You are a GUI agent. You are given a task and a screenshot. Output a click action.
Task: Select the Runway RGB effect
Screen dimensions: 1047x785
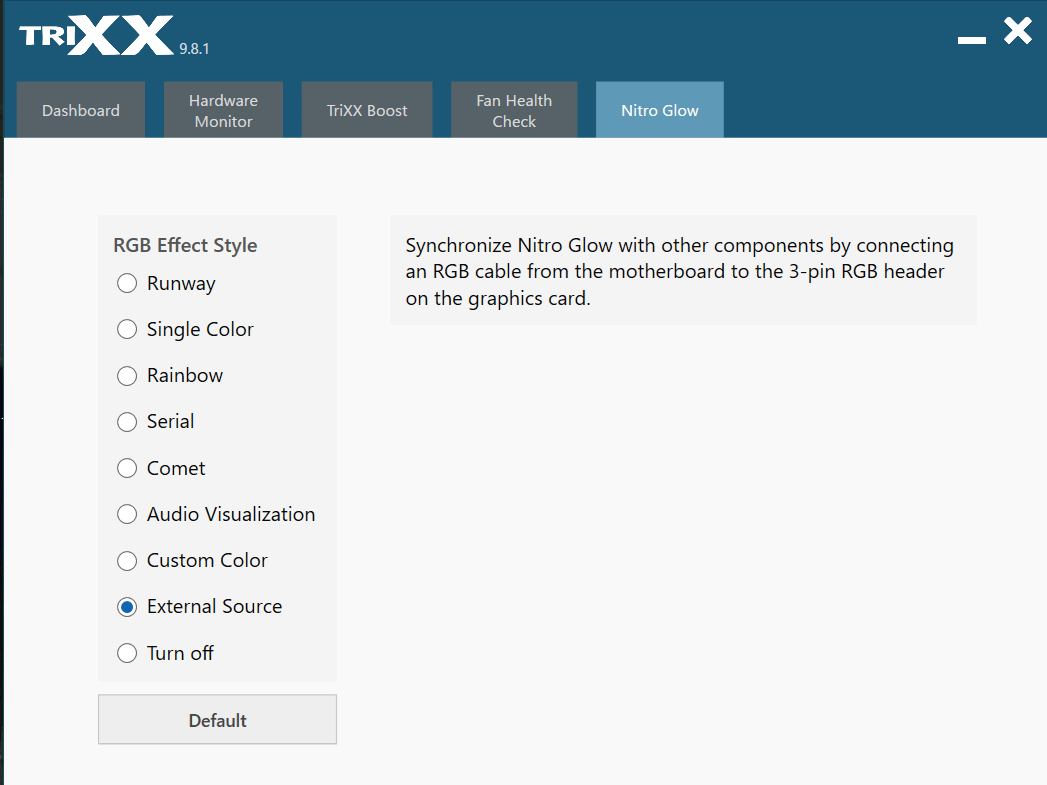coord(127,284)
